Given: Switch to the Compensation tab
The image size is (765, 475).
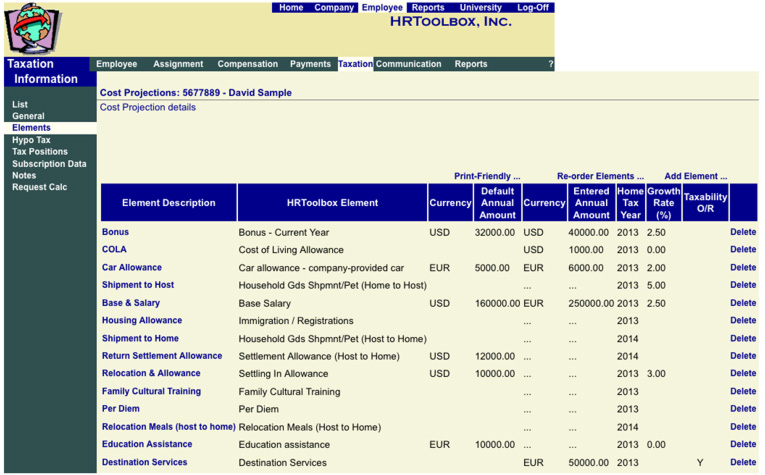Looking at the screenshot, I should (248, 64).
